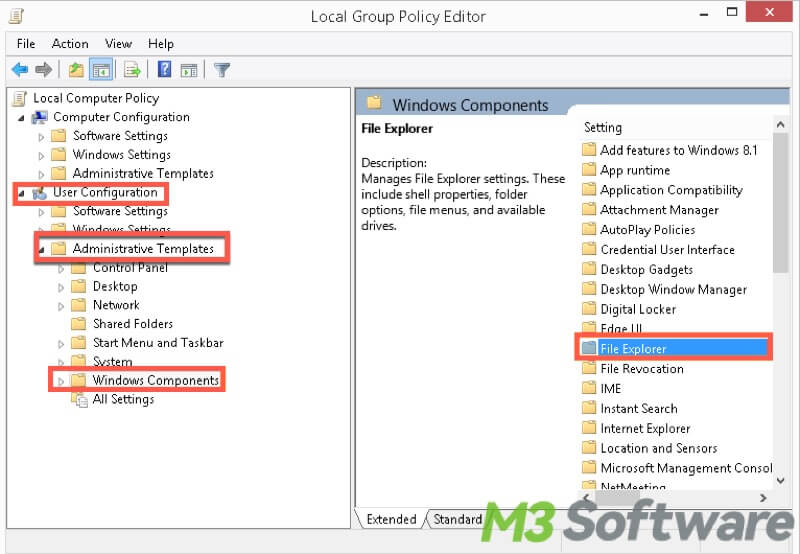This screenshot has height=554, width=800.
Task: Expand Software Settings under Computer Configuration
Action: pos(41,137)
